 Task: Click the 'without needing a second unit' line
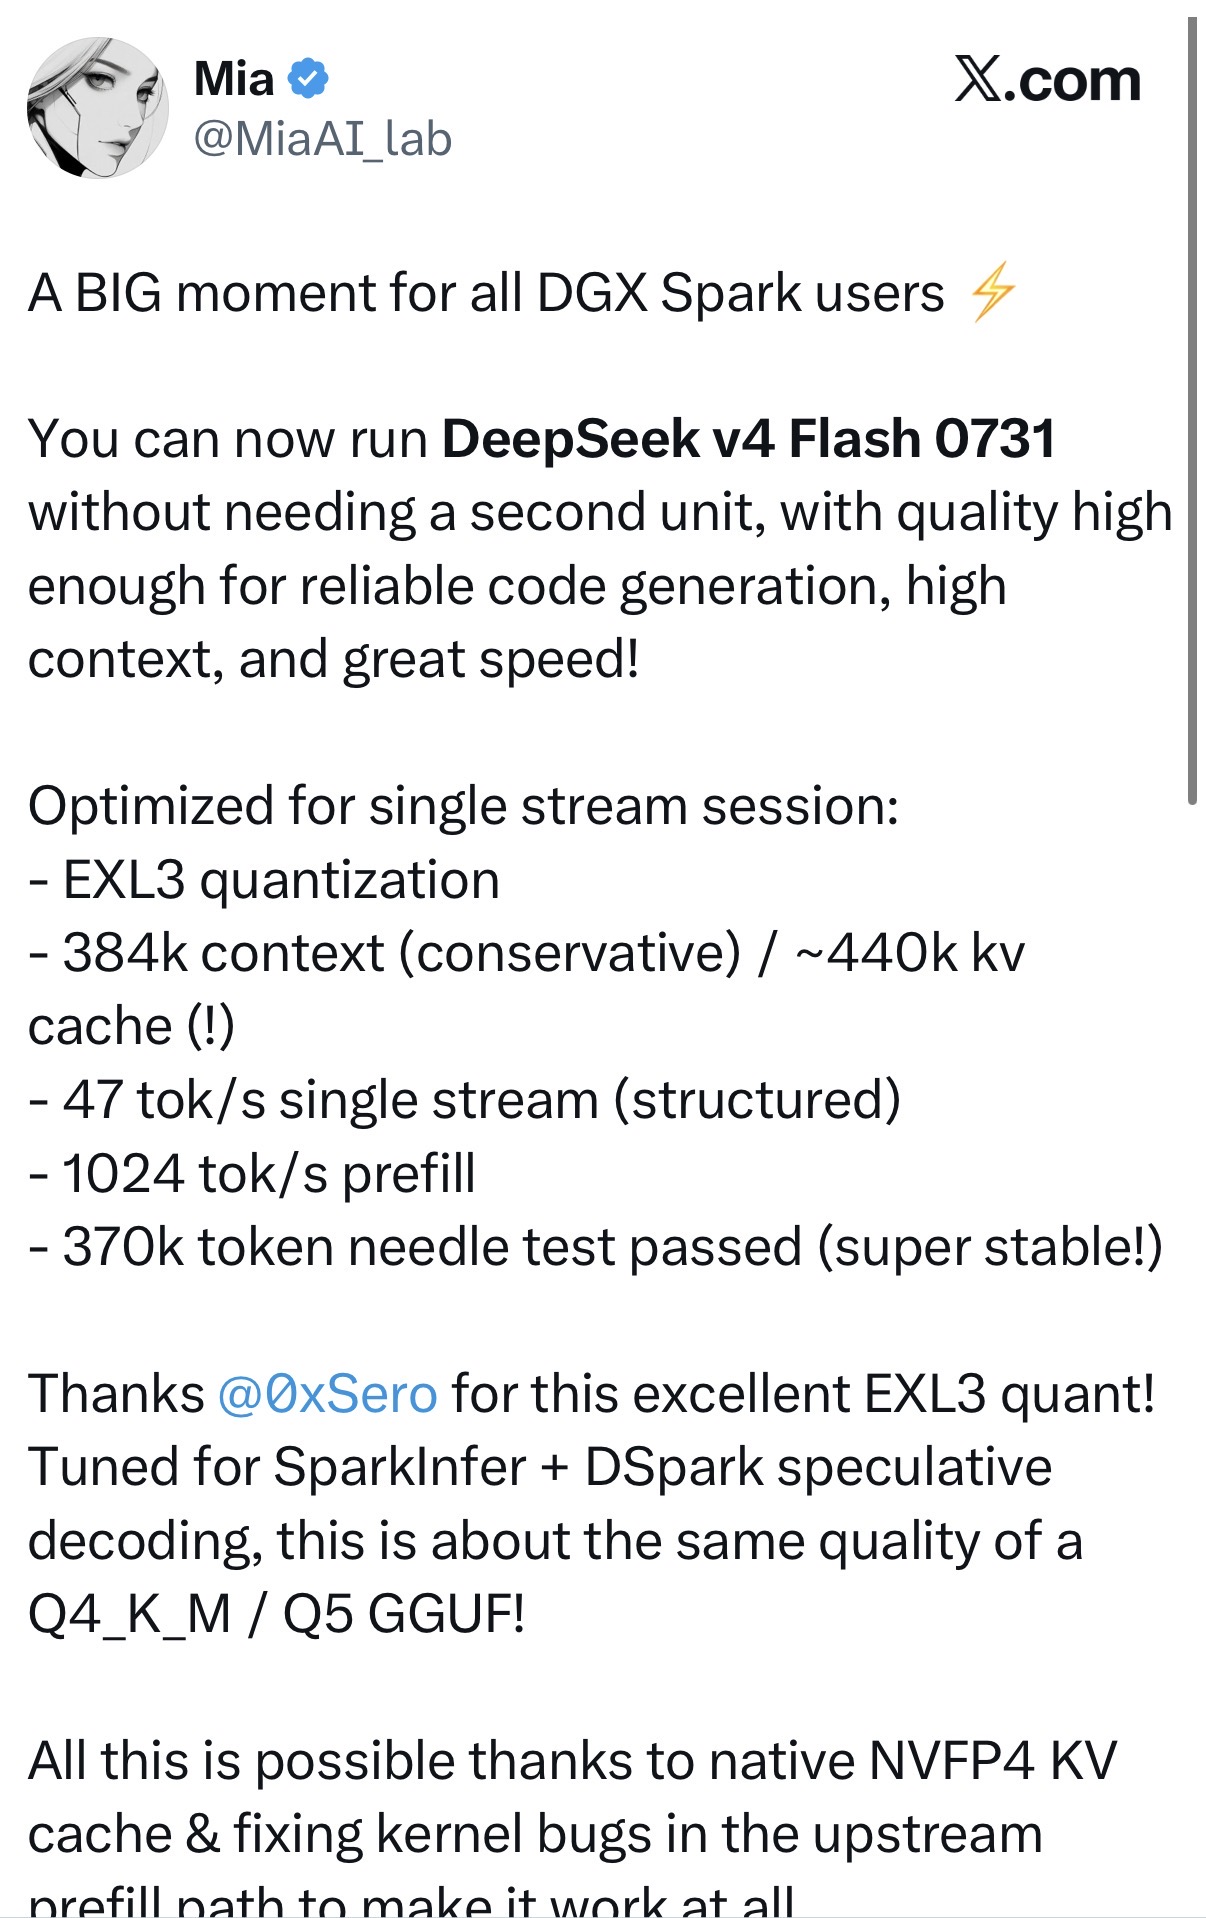(600, 513)
